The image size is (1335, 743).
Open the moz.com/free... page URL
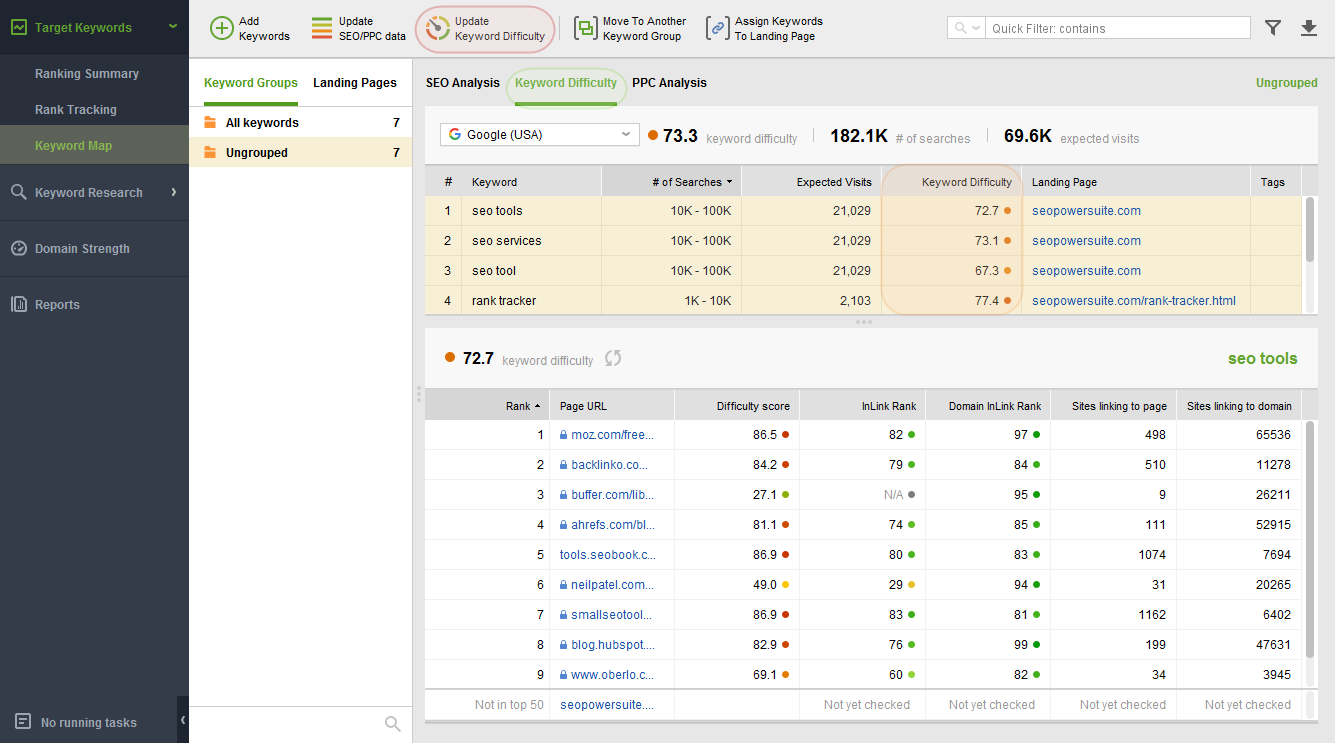click(x=612, y=435)
